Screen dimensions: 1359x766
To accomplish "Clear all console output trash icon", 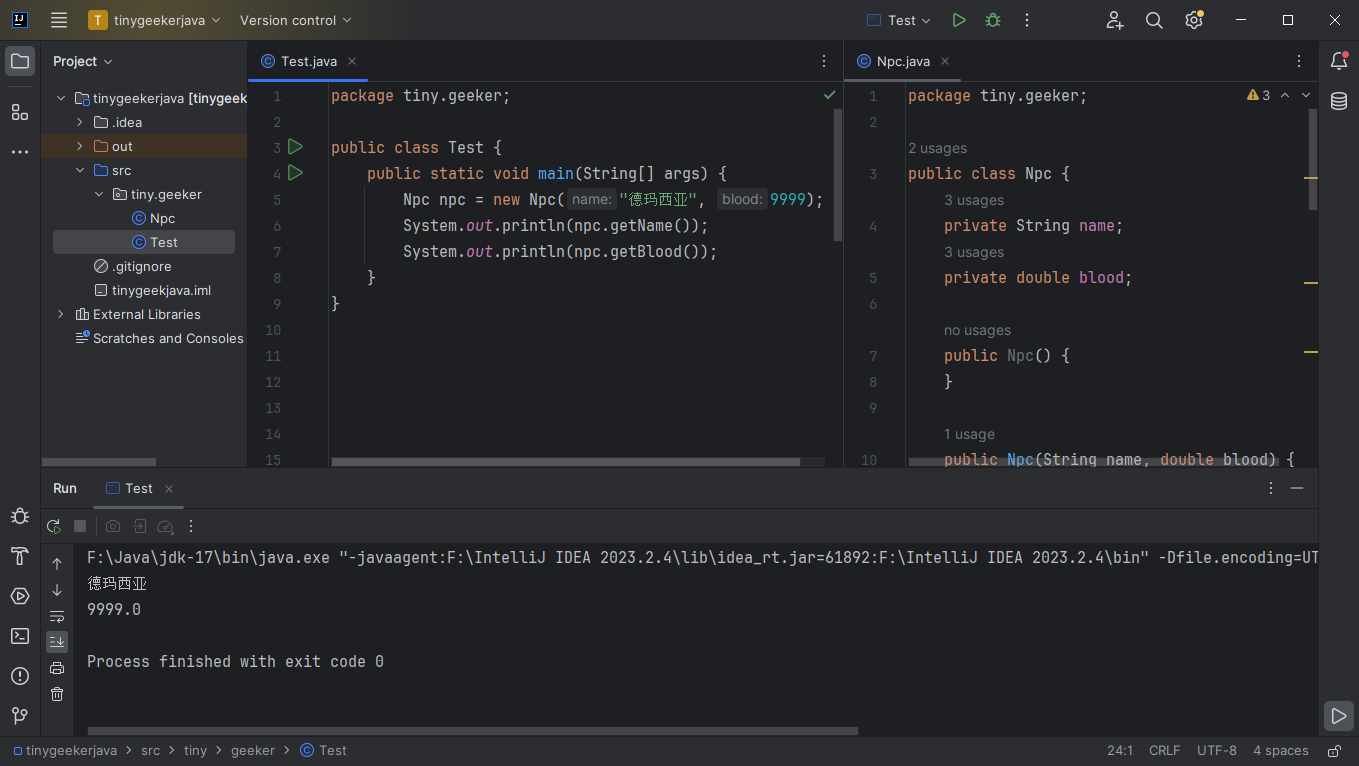I will (57, 694).
